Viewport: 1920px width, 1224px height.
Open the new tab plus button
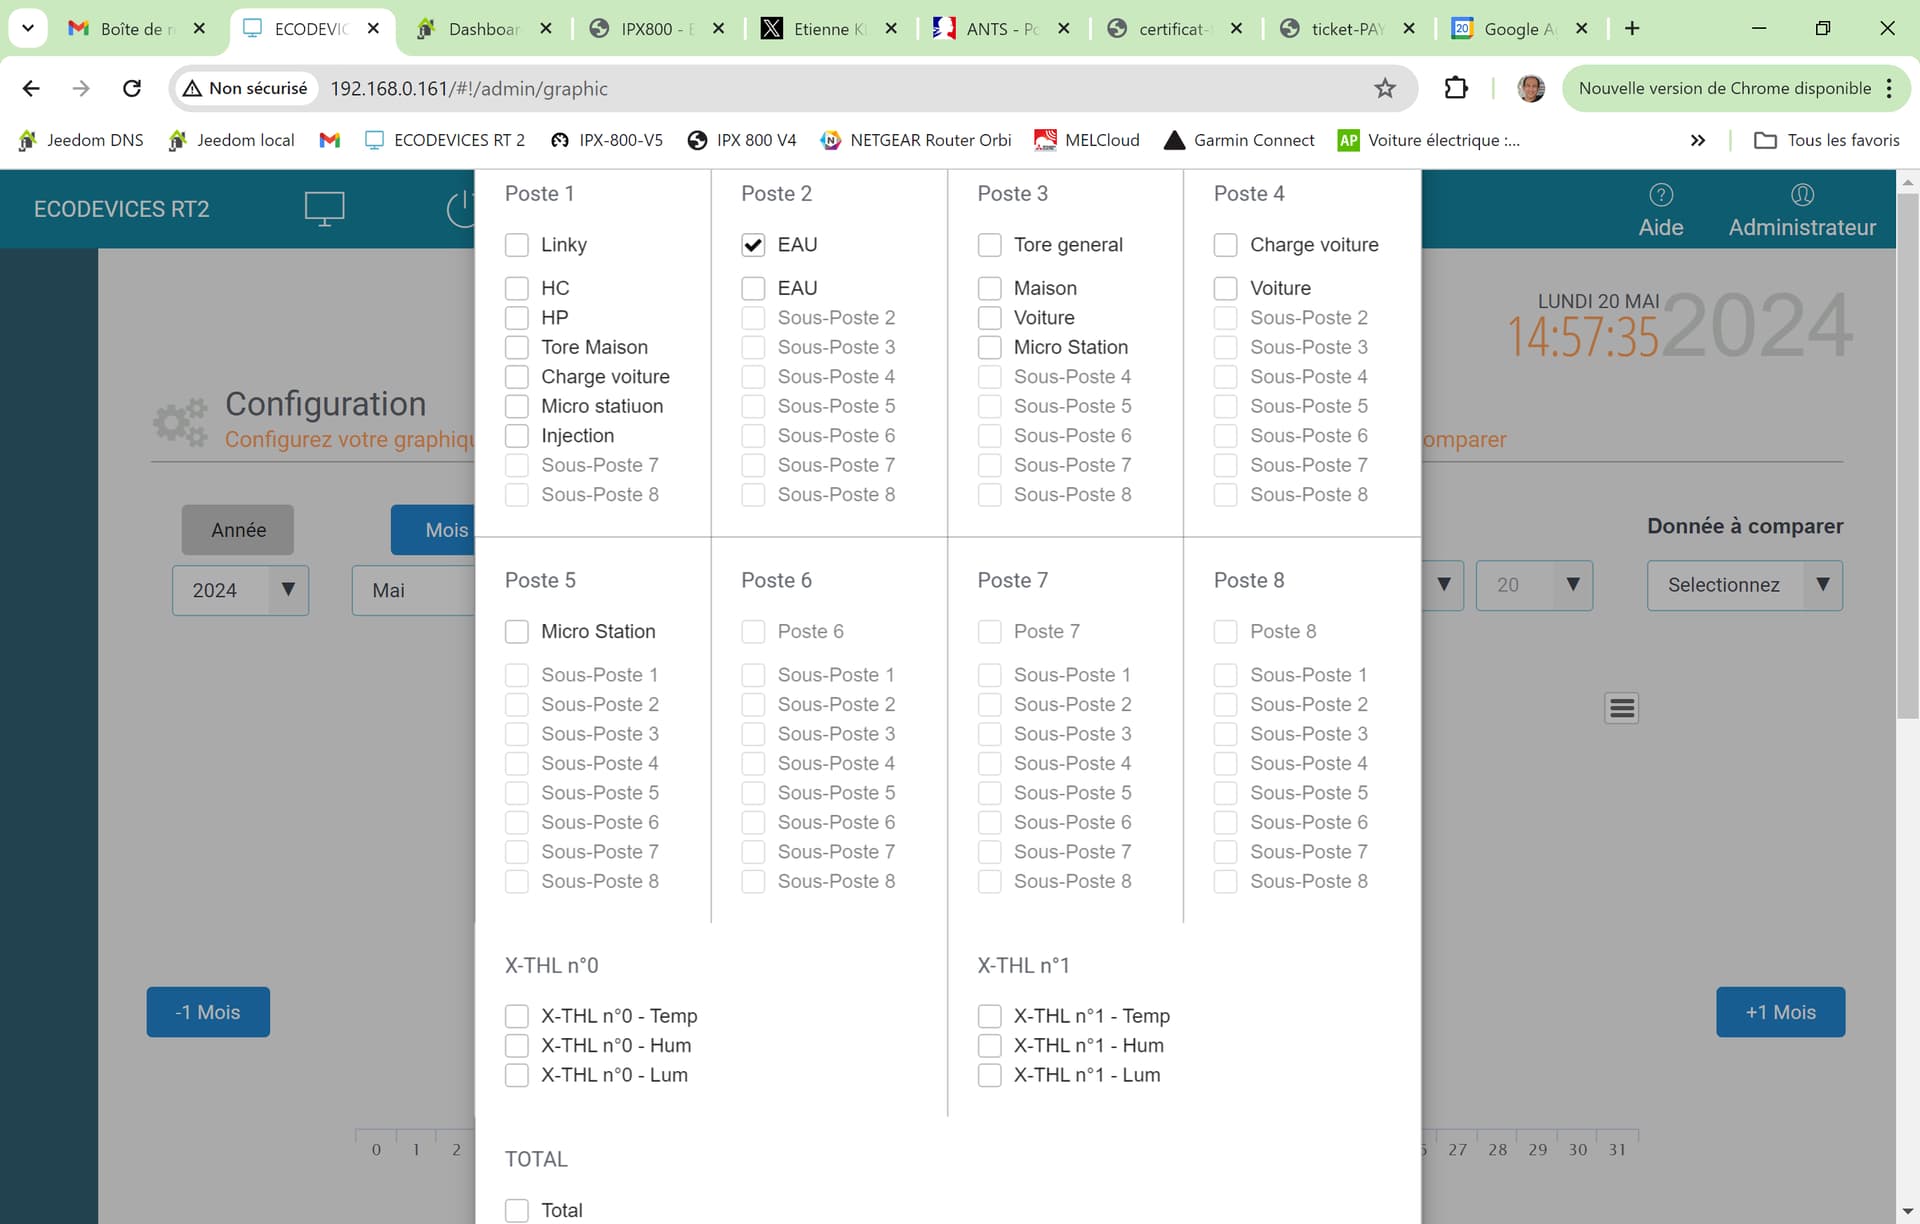coord(1632,28)
